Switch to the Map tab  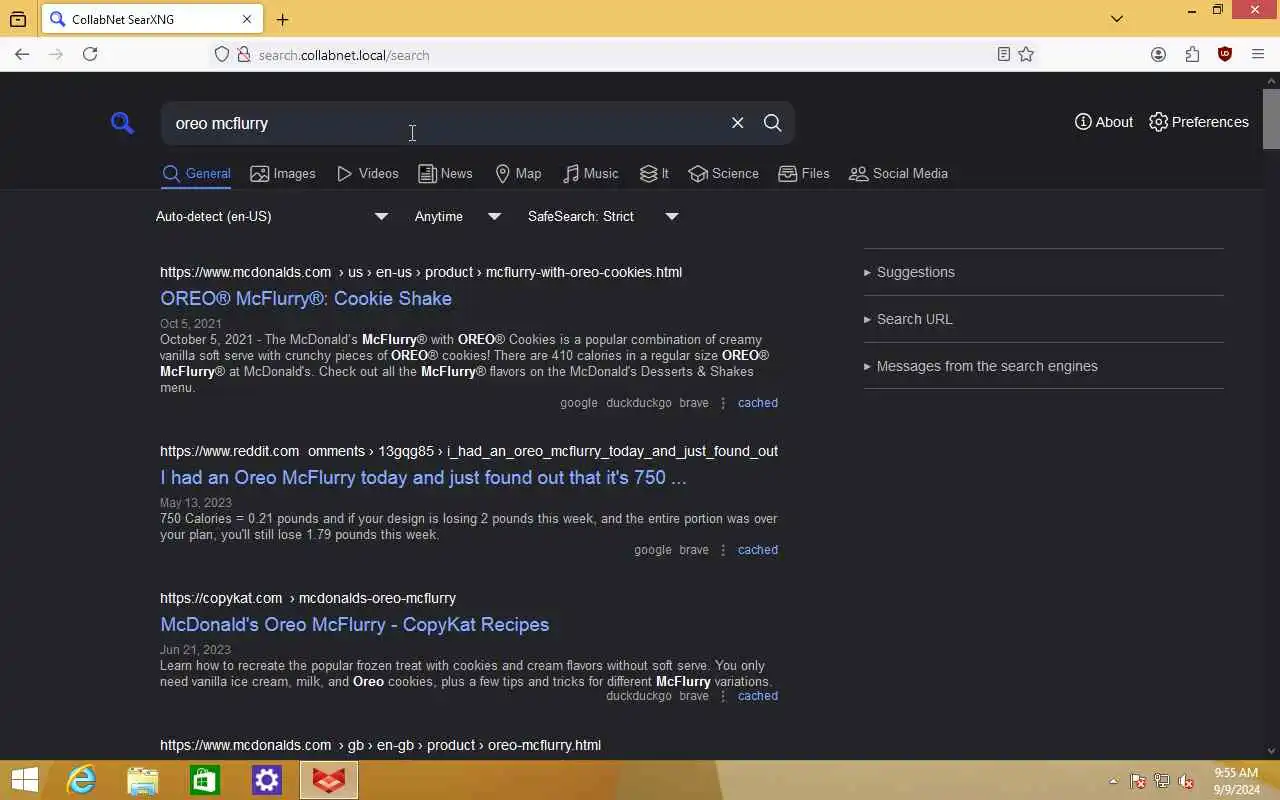click(518, 174)
